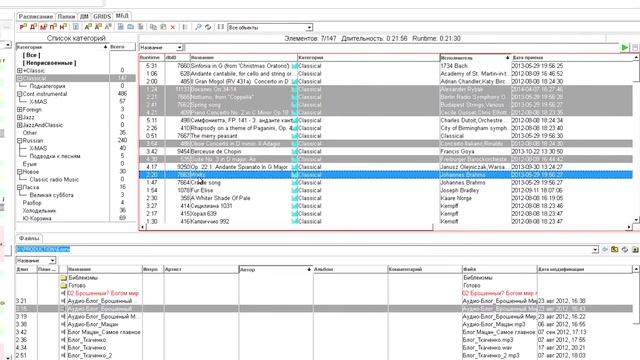
Task: Click the horizontal scroll-right arrow of track list
Action: (629, 227)
